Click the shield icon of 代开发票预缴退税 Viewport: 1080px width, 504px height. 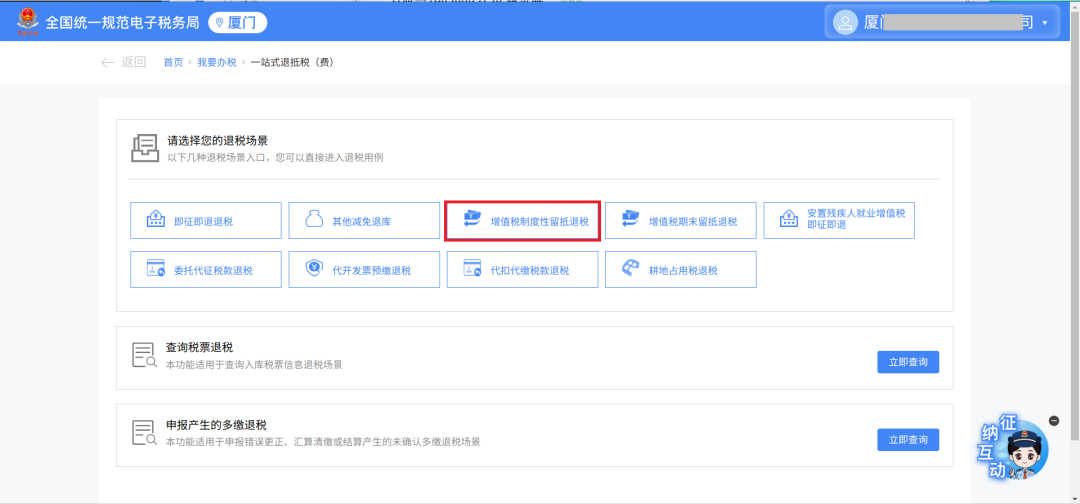[314, 269]
